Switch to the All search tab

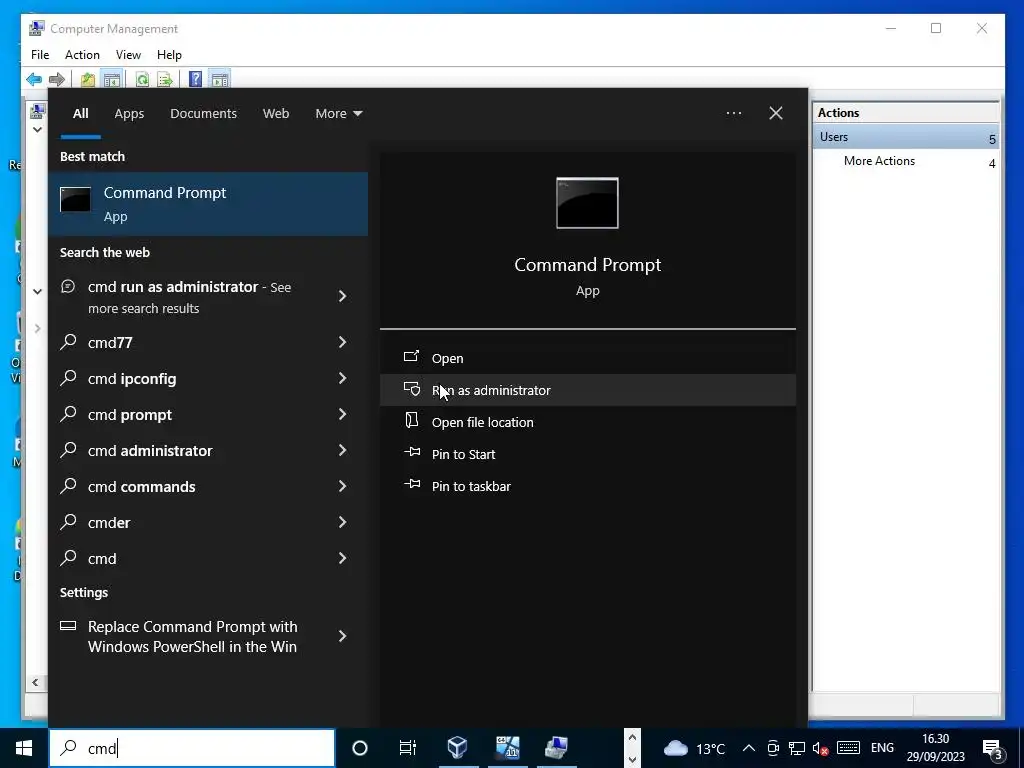[80, 114]
